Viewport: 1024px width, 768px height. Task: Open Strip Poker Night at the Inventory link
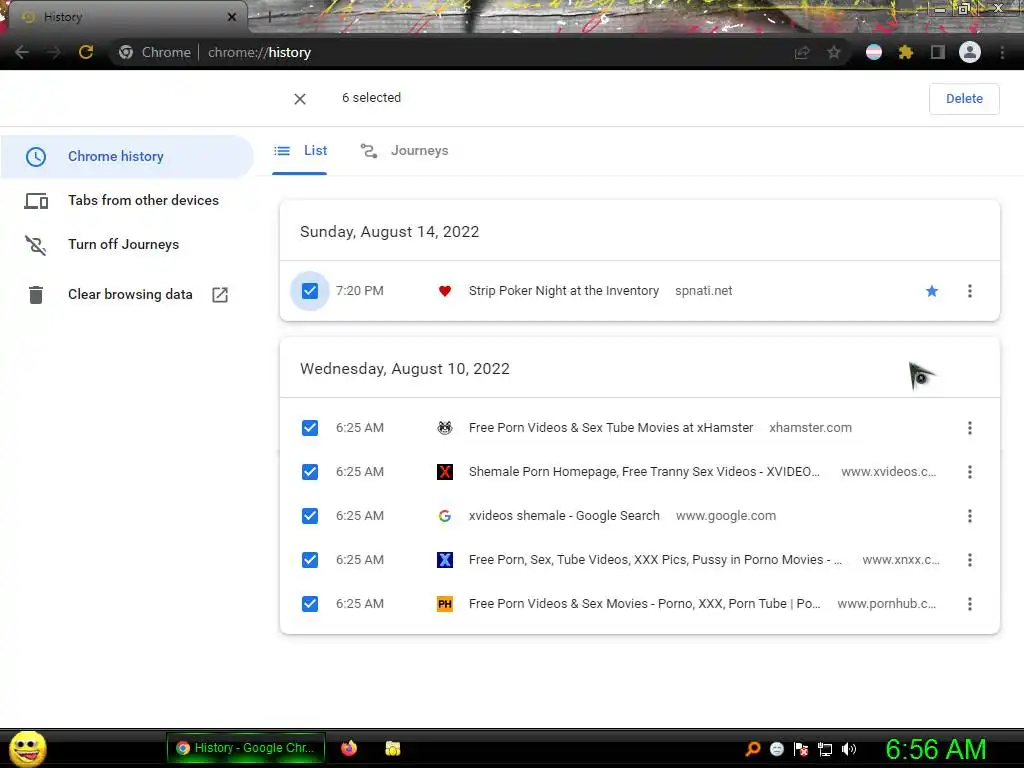(564, 291)
